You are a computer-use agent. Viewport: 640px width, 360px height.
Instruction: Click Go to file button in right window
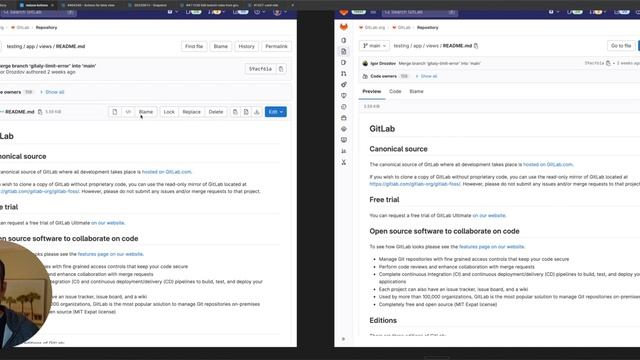pyautogui.click(x=621, y=46)
